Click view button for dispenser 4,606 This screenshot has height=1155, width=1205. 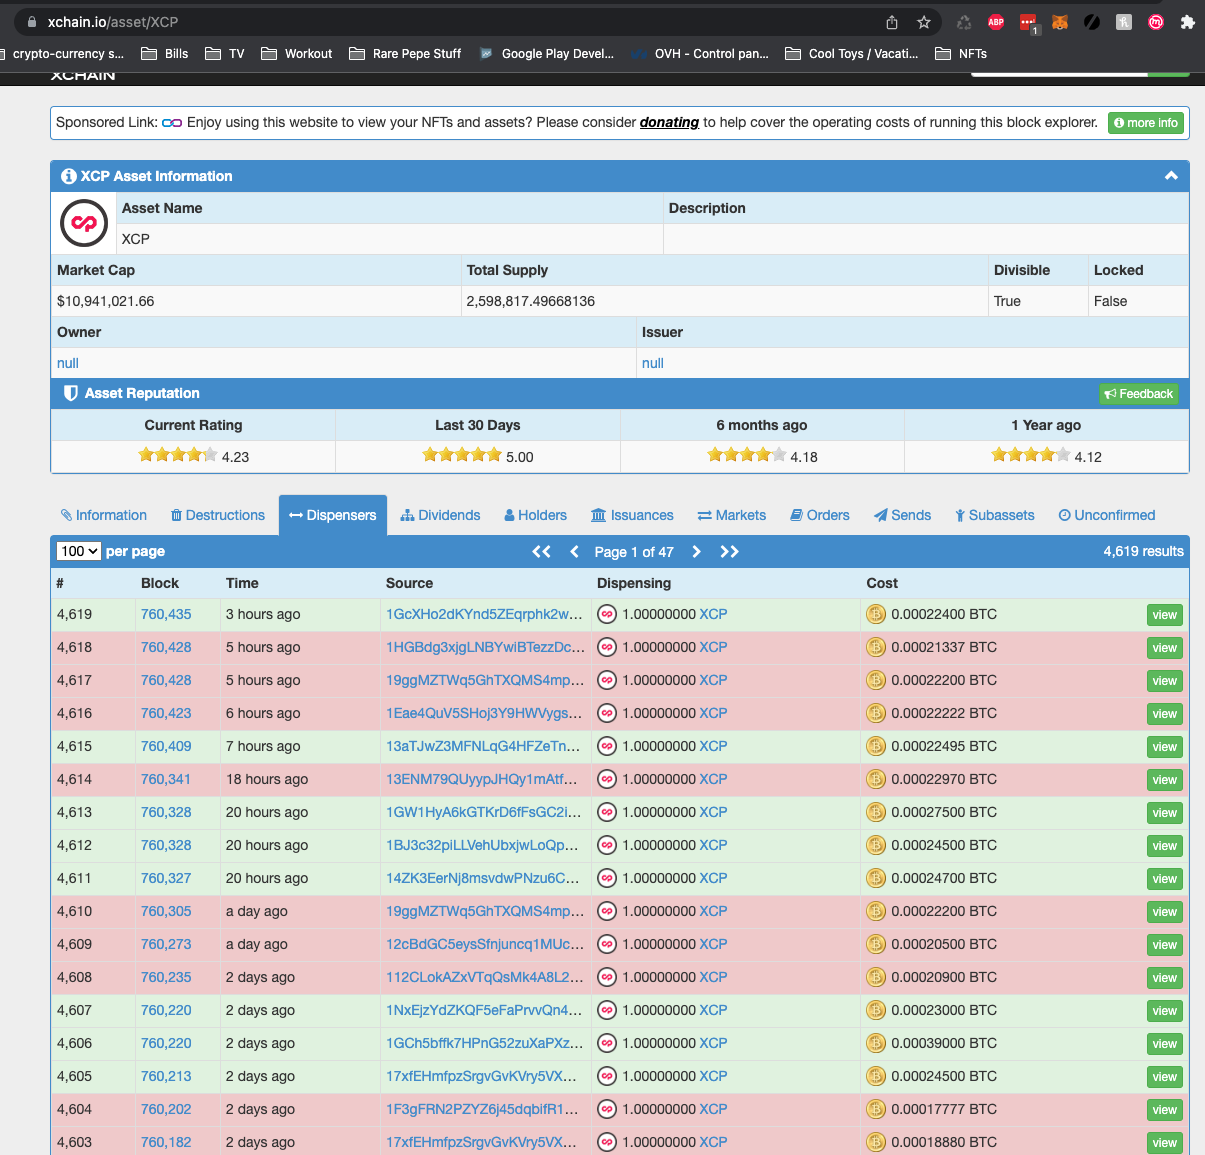point(1164,1044)
